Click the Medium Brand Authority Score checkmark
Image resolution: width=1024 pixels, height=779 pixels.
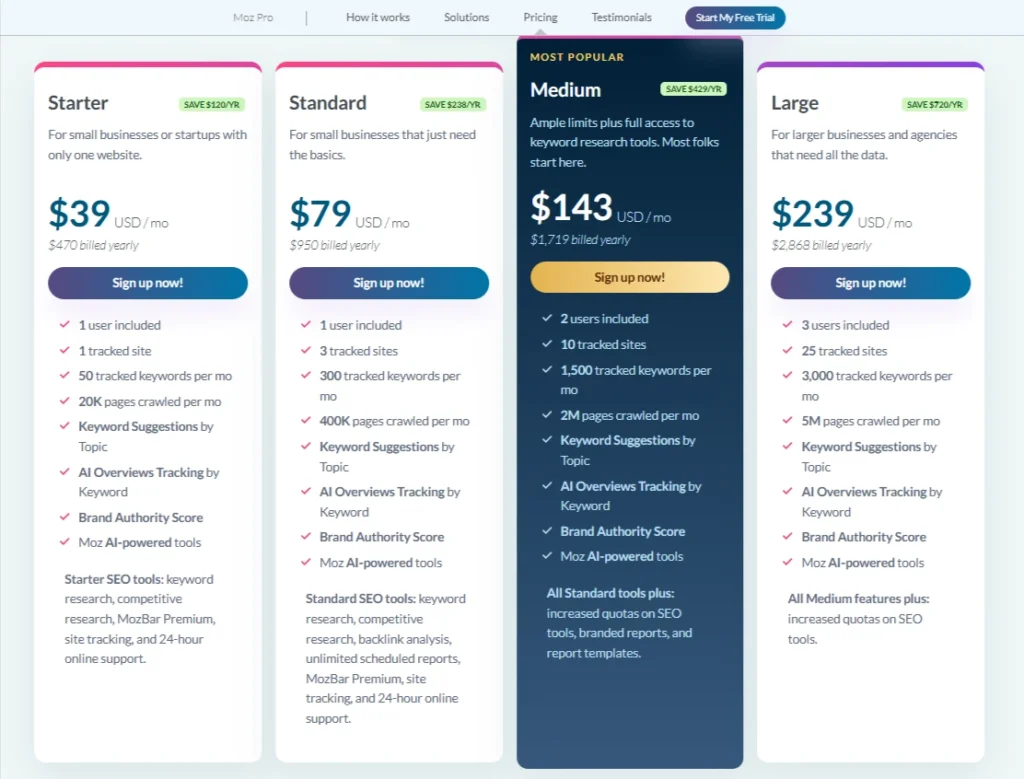coord(547,530)
